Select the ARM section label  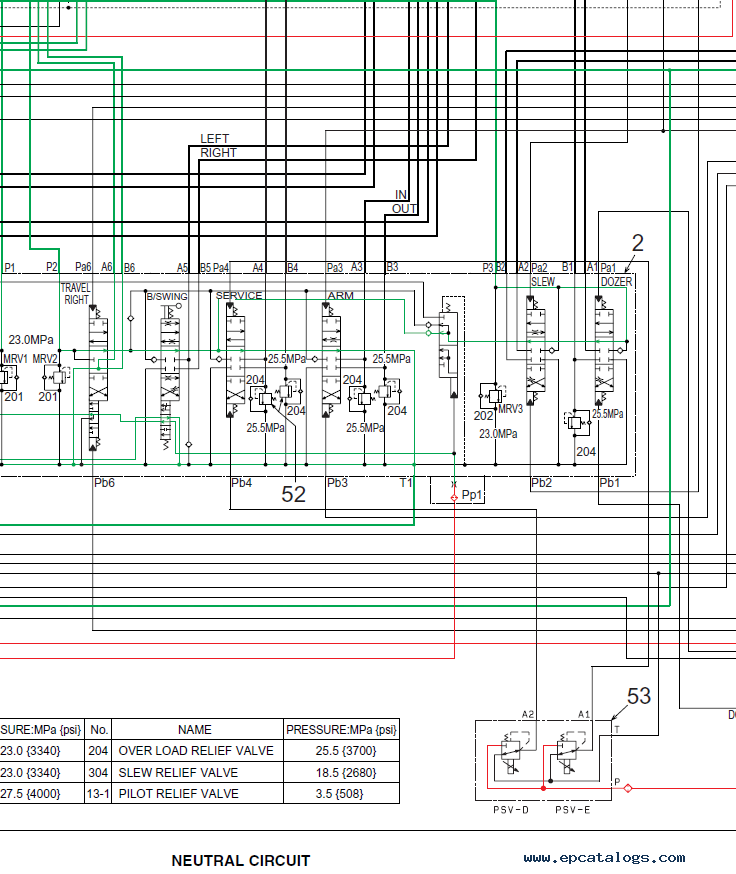click(x=341, y=295)
